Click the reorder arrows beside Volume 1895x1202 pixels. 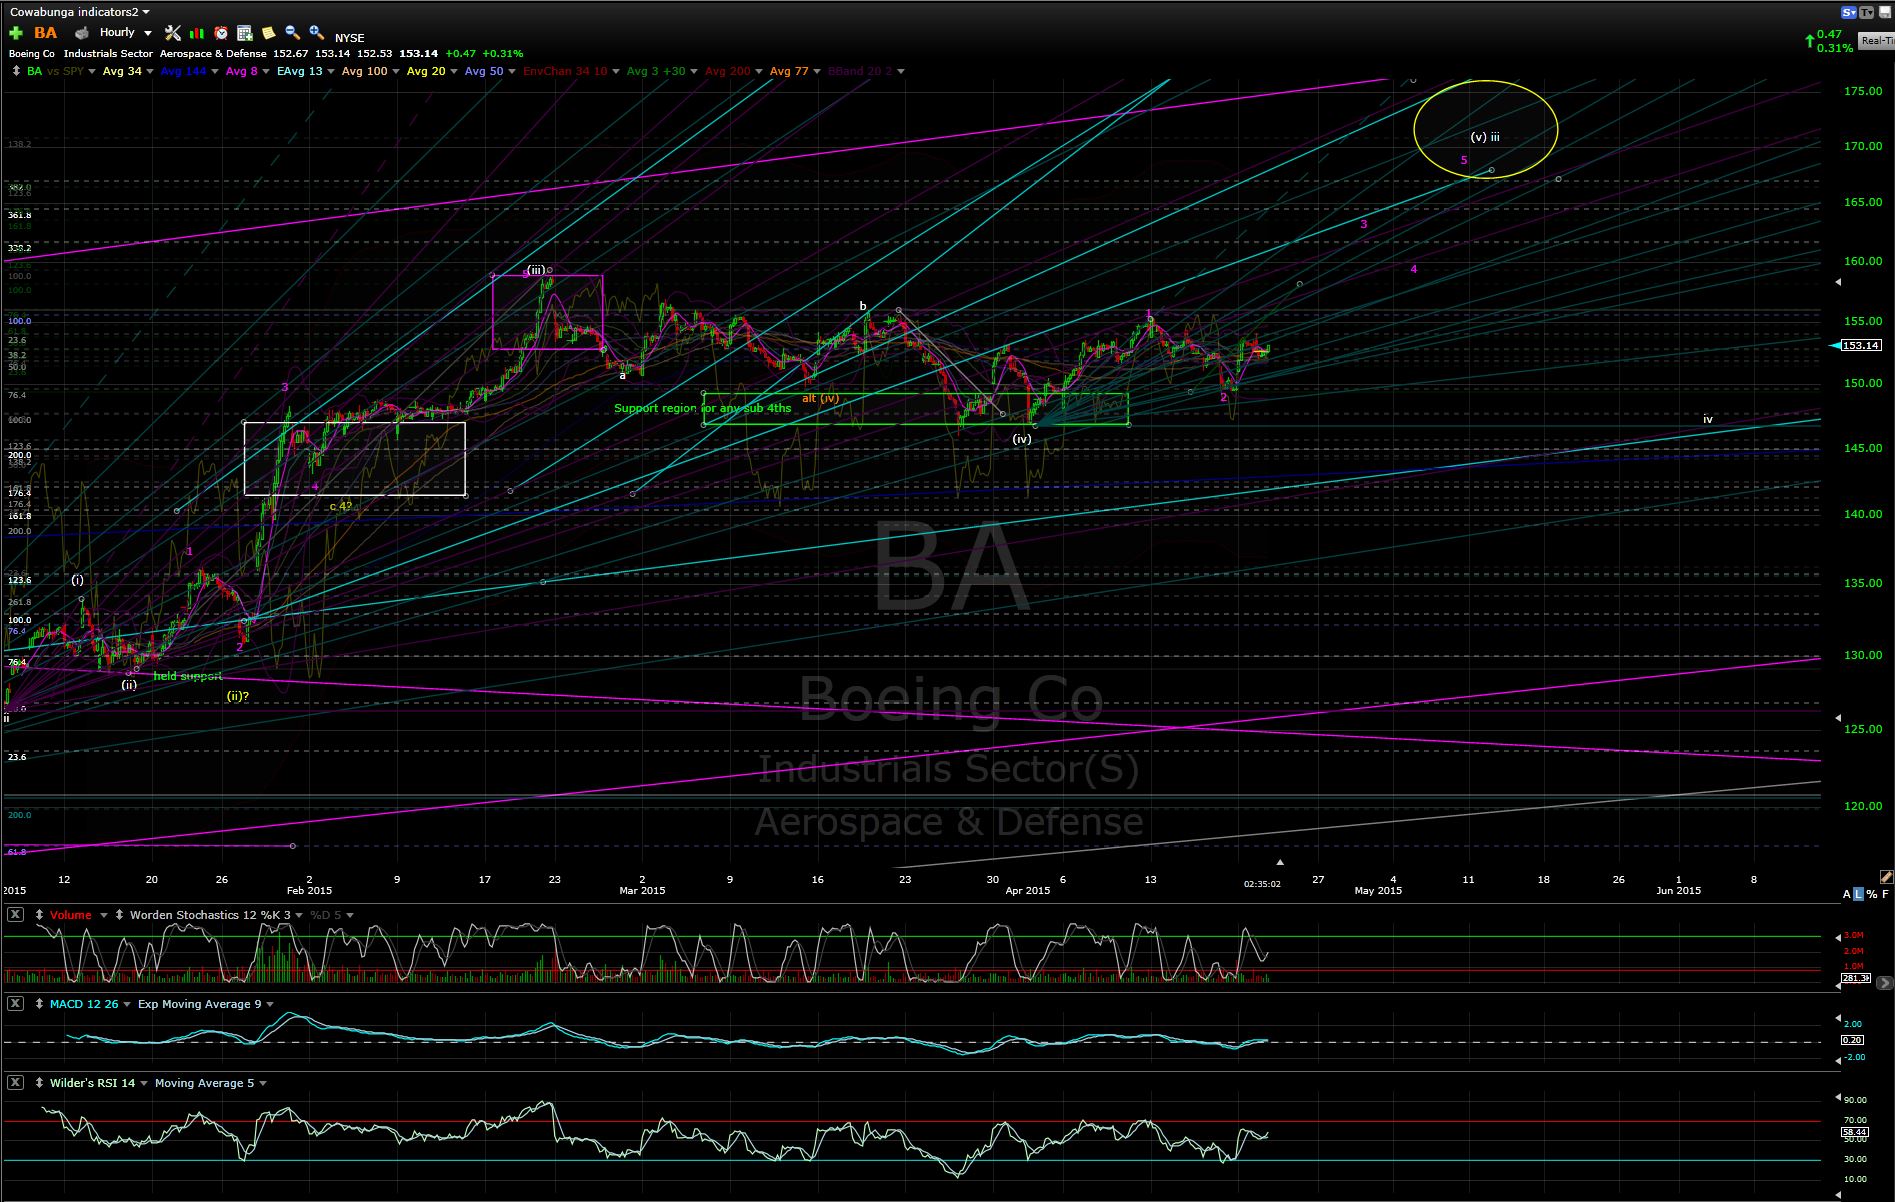pyautogui.click(x=39, y=915)
